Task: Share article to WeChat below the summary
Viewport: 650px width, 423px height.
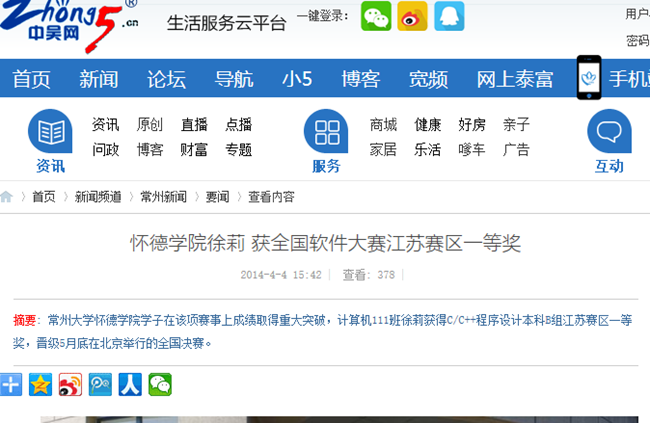Action: (x=160, y=384)
